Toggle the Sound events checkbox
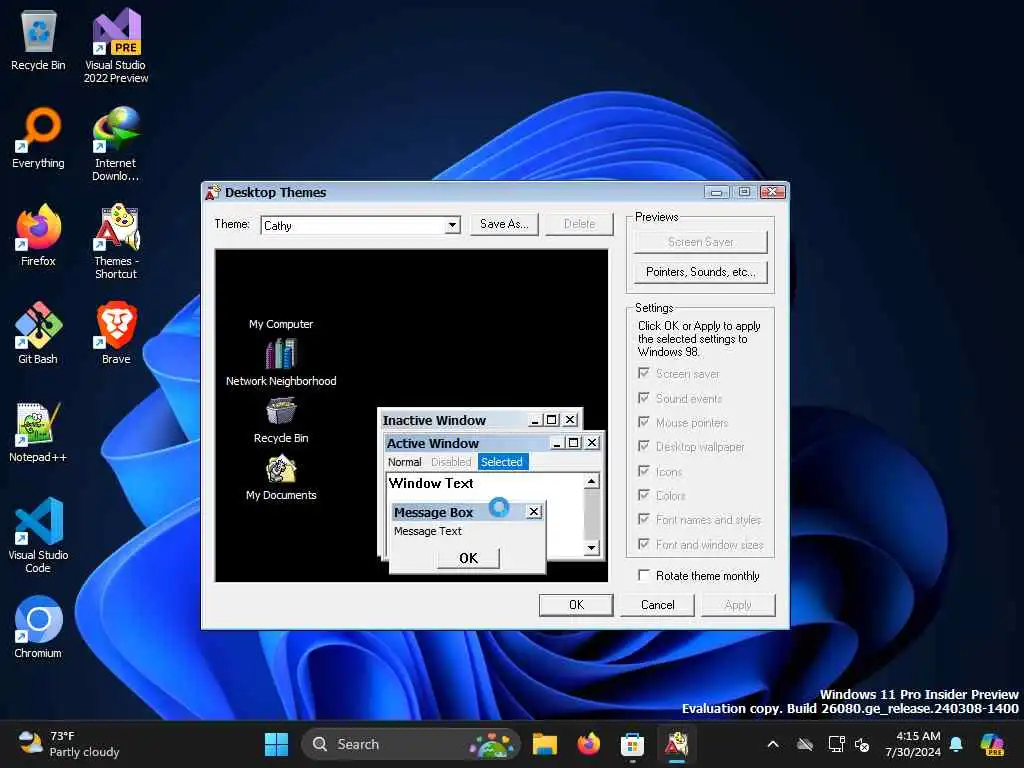 [x=644, y=398]
